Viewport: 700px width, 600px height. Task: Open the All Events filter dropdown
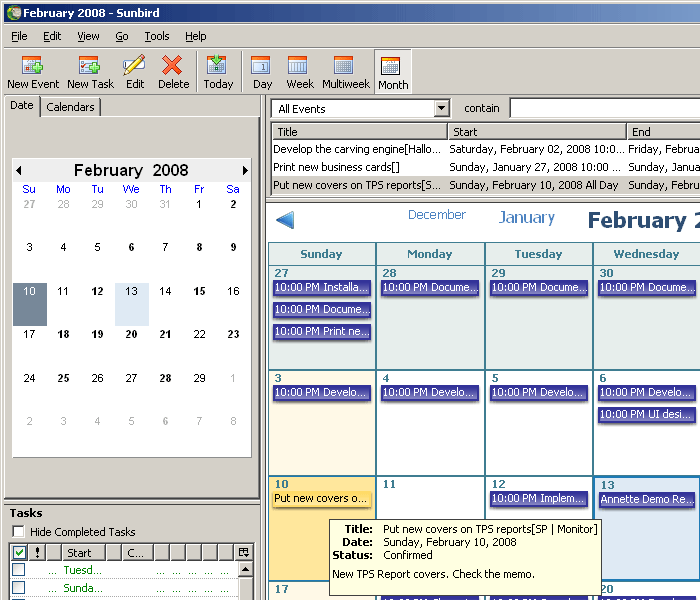442,109
